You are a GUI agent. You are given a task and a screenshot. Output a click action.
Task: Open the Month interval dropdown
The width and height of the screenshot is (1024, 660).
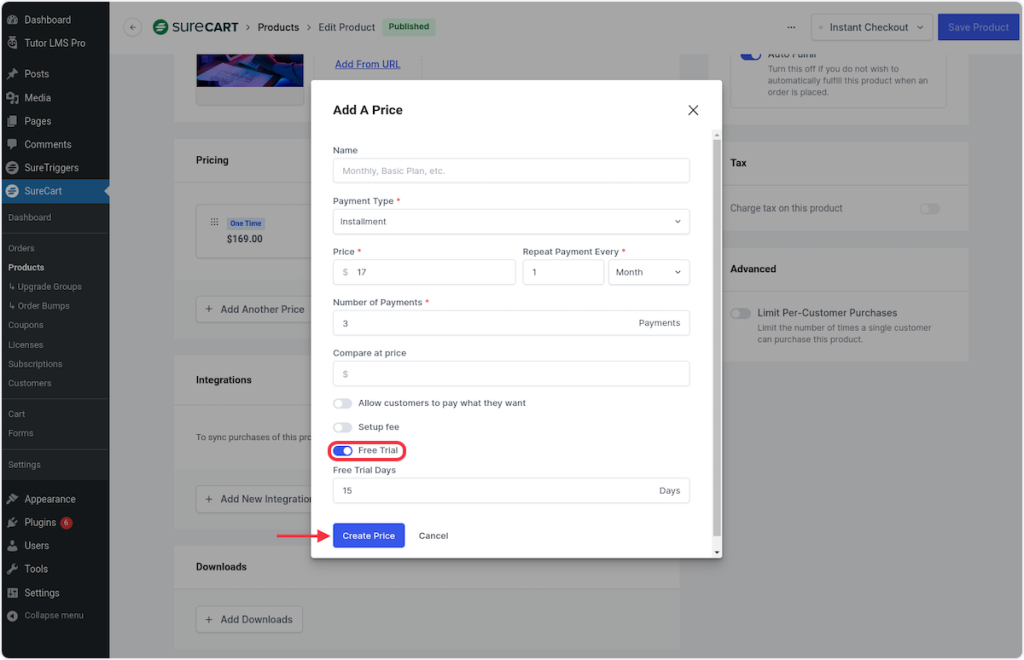(648, 272)
